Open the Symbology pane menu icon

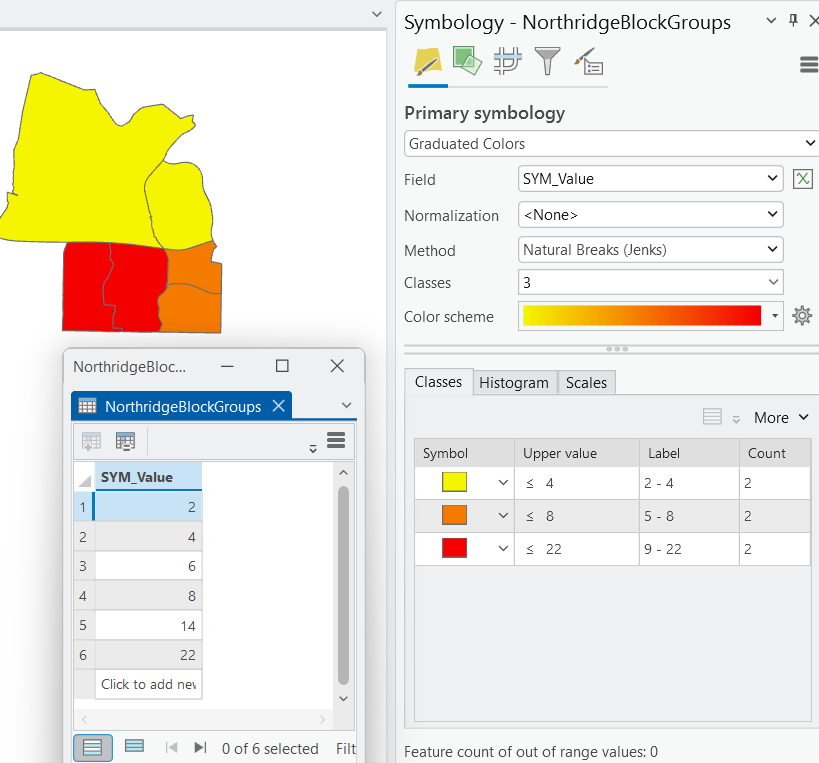(807, 63)
